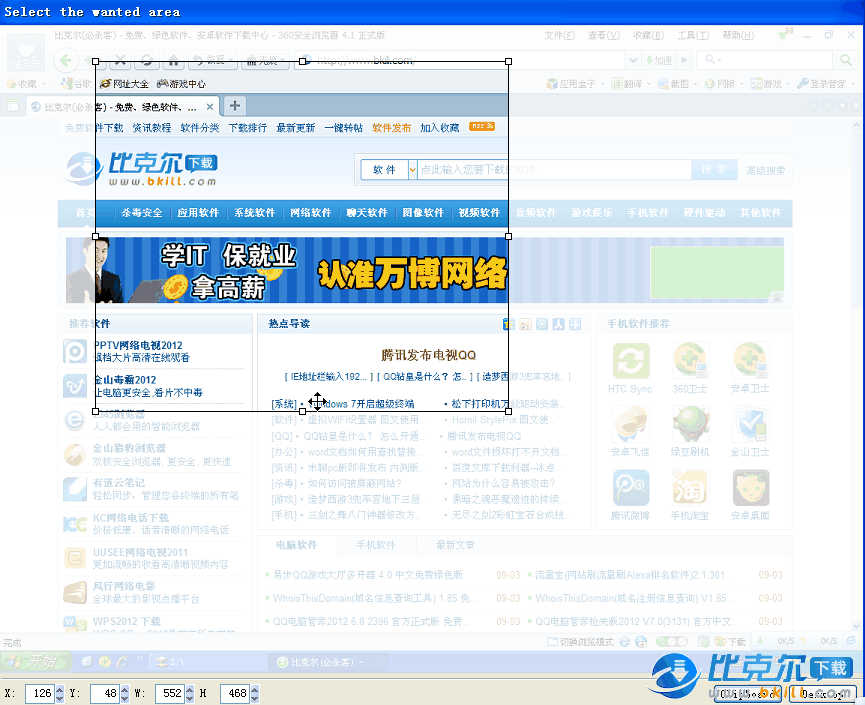Image resolution: width=865 pixels, height=705 pixels.
Task: Select the 手机淘宝 app icon
Action: coord(690,488)
